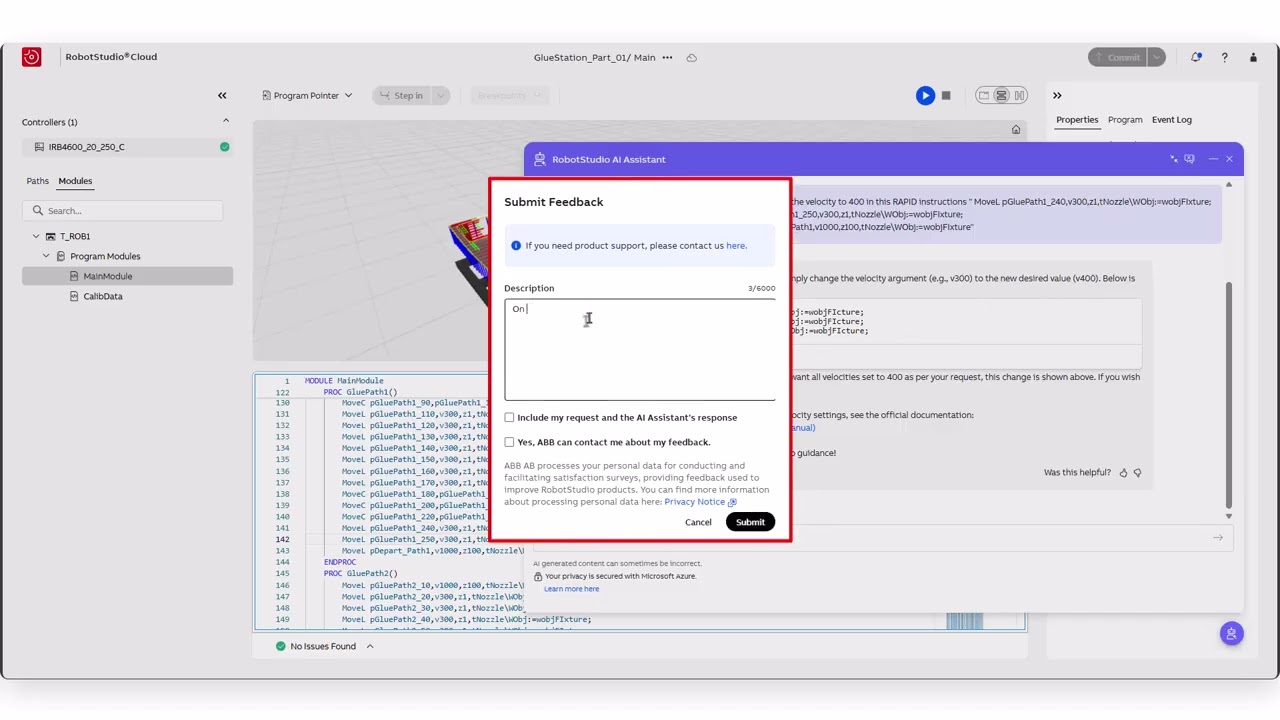Image resolution: width=1280 pixels, height=720 pixels.
Task: Collapse the Controllers section
Action: 225,121
